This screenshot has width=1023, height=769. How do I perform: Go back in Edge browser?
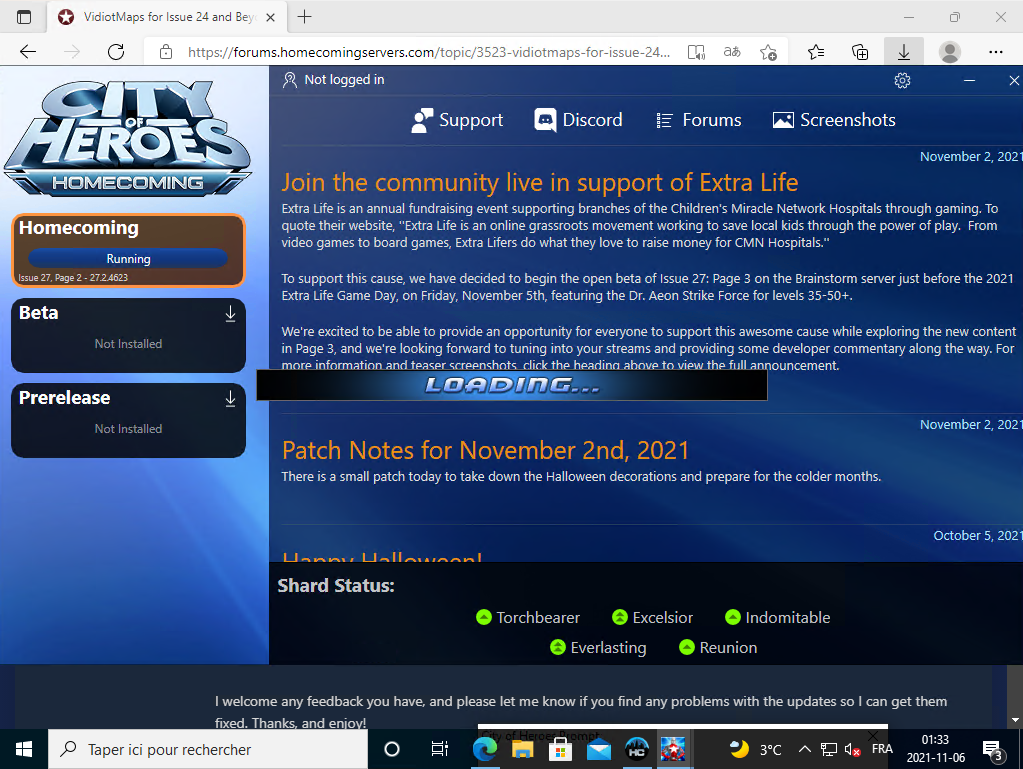[28, 52]
